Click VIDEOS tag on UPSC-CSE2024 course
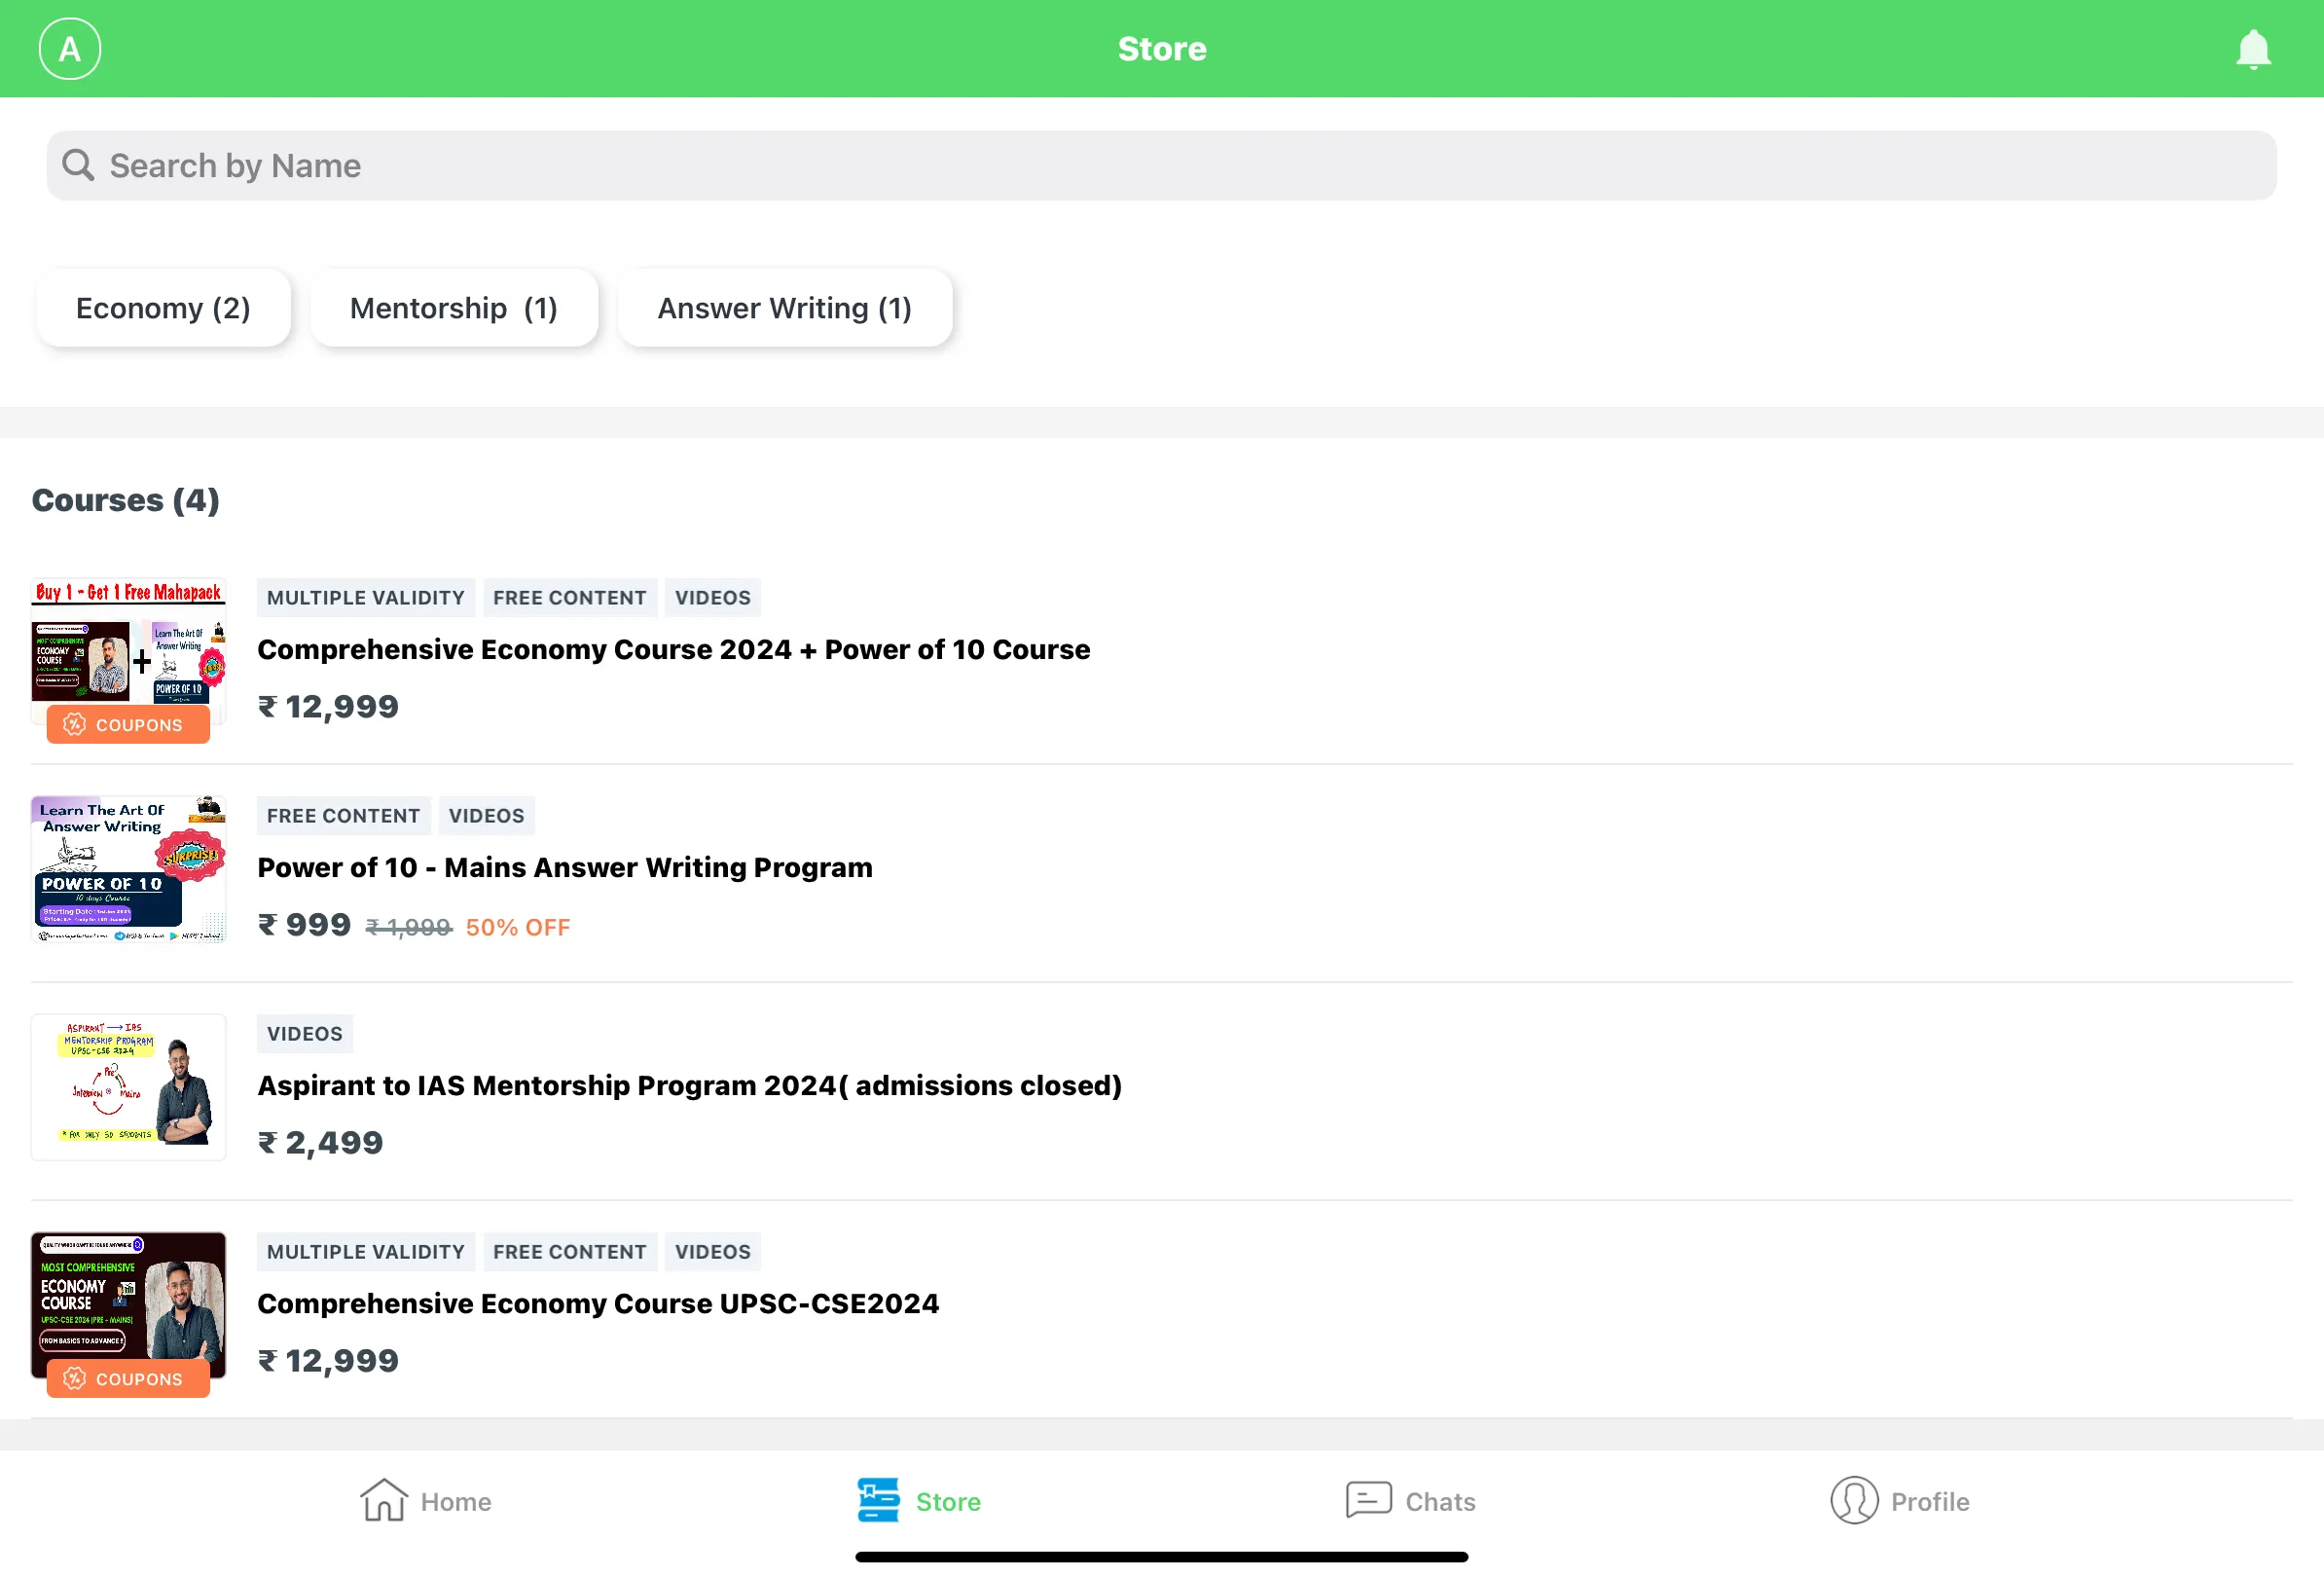2324x1577 pixels. pyautogui.click(x=713, y=1252)
